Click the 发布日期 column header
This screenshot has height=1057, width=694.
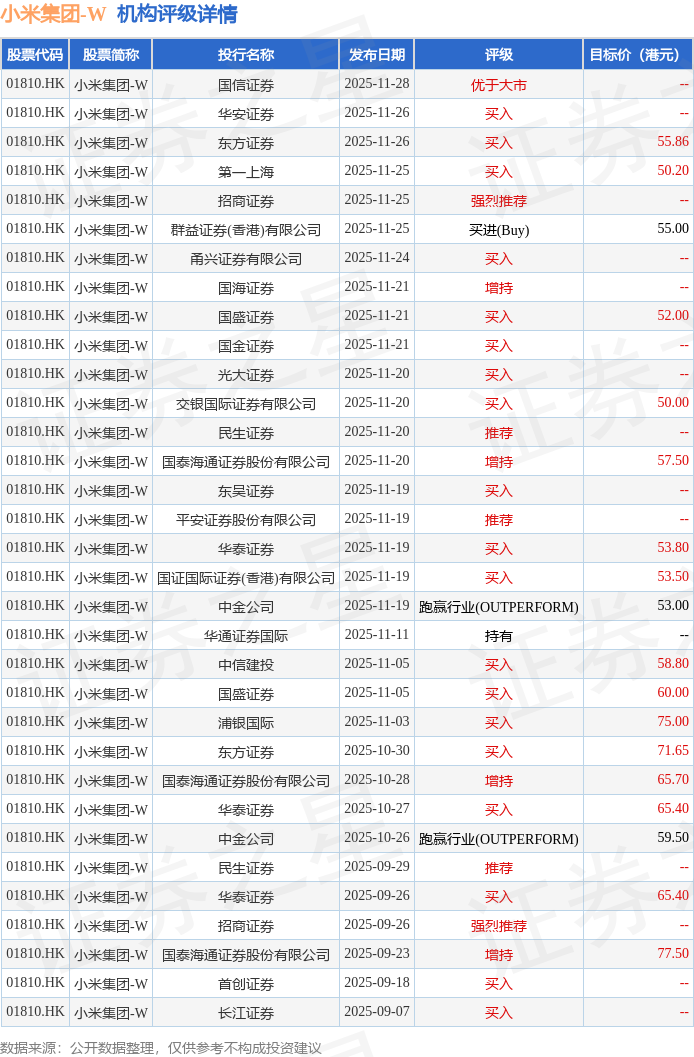coord(377,55)
